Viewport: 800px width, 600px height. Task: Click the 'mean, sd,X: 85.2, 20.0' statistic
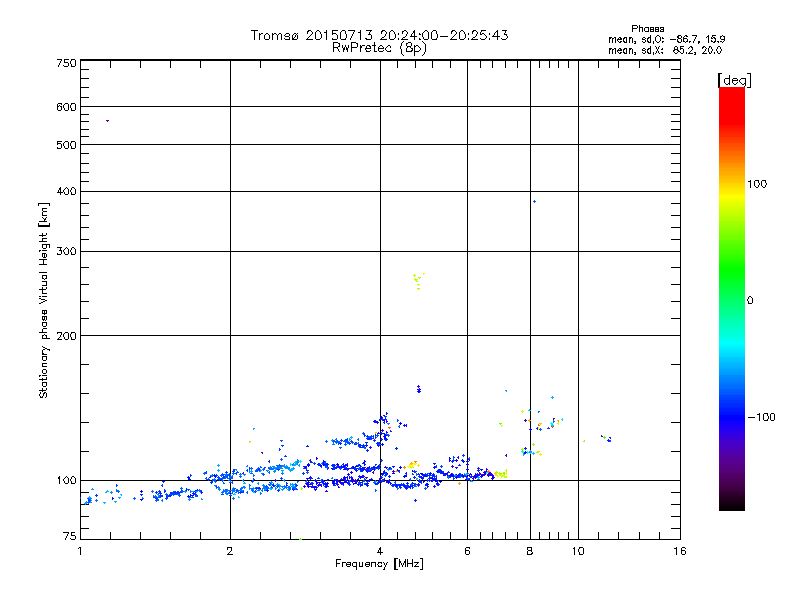(665, 50)
